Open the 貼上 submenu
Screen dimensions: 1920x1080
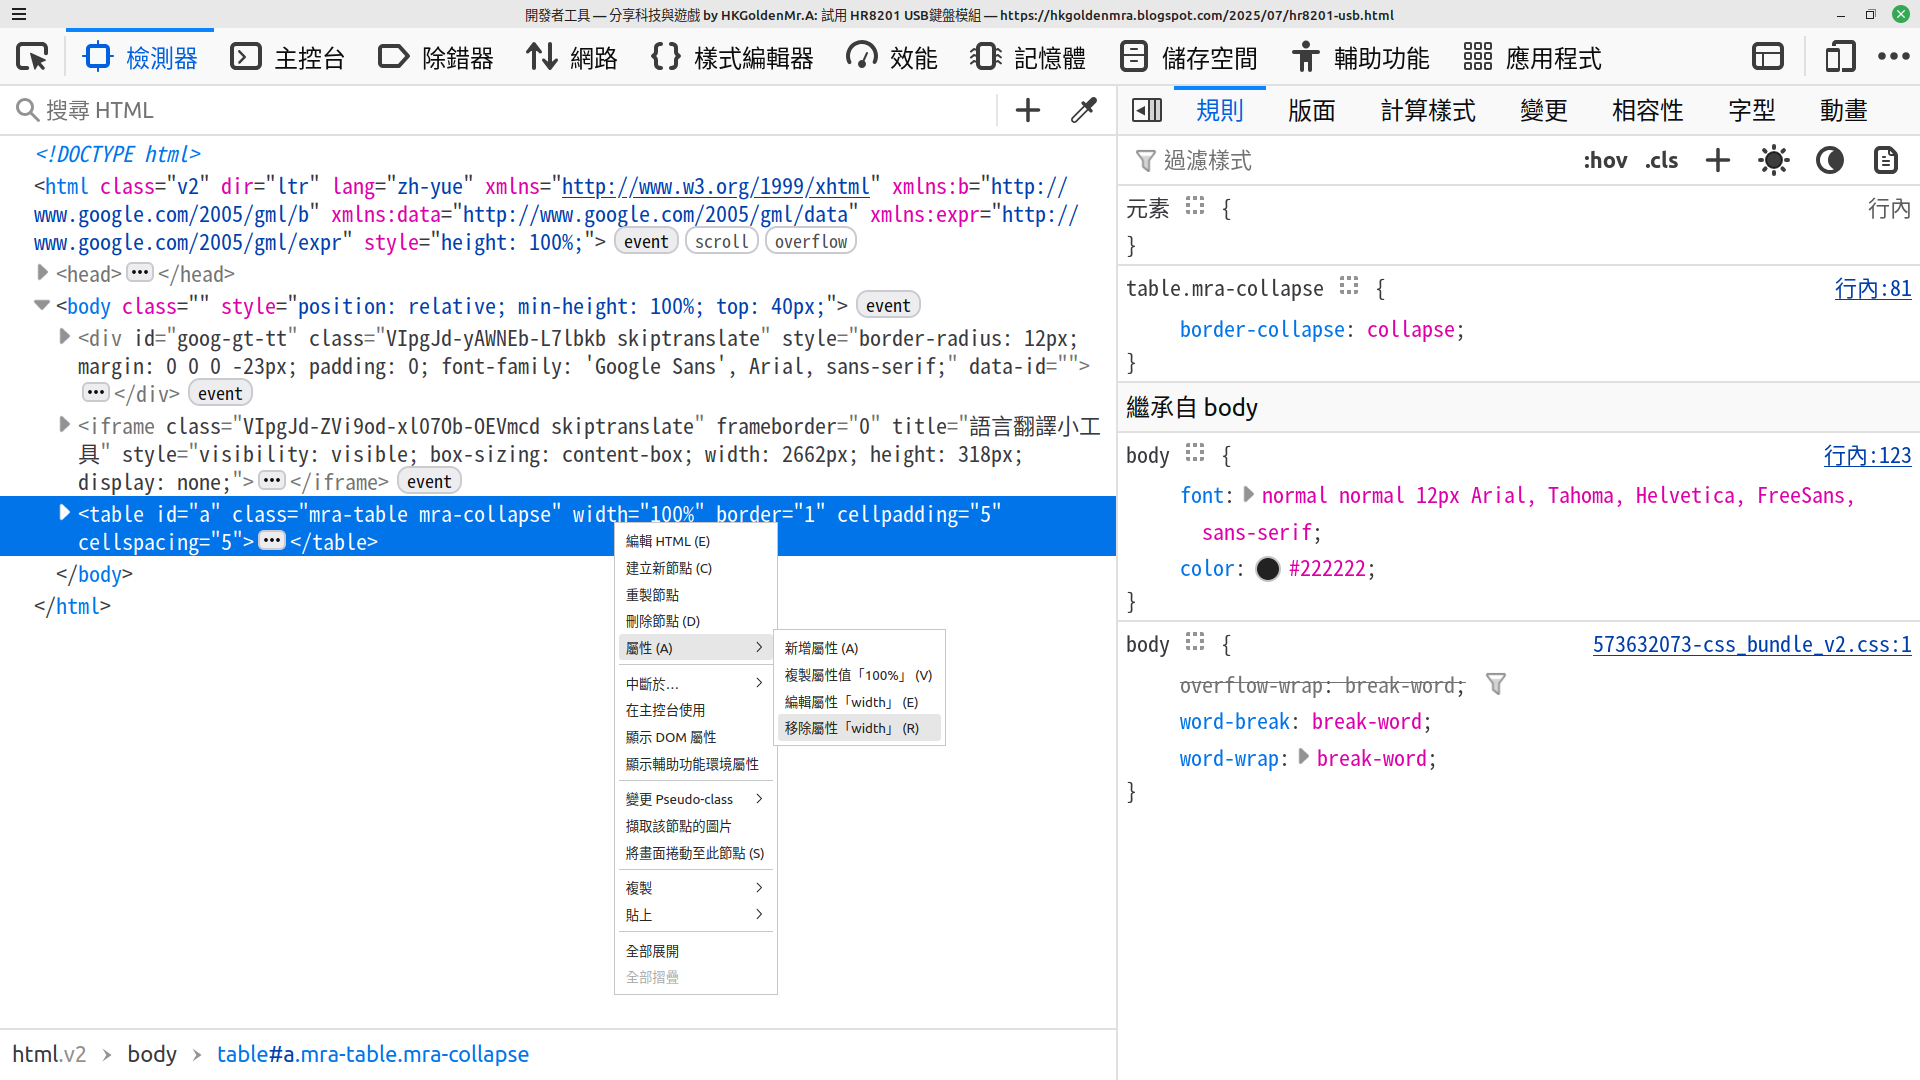(x=696, y=915)
